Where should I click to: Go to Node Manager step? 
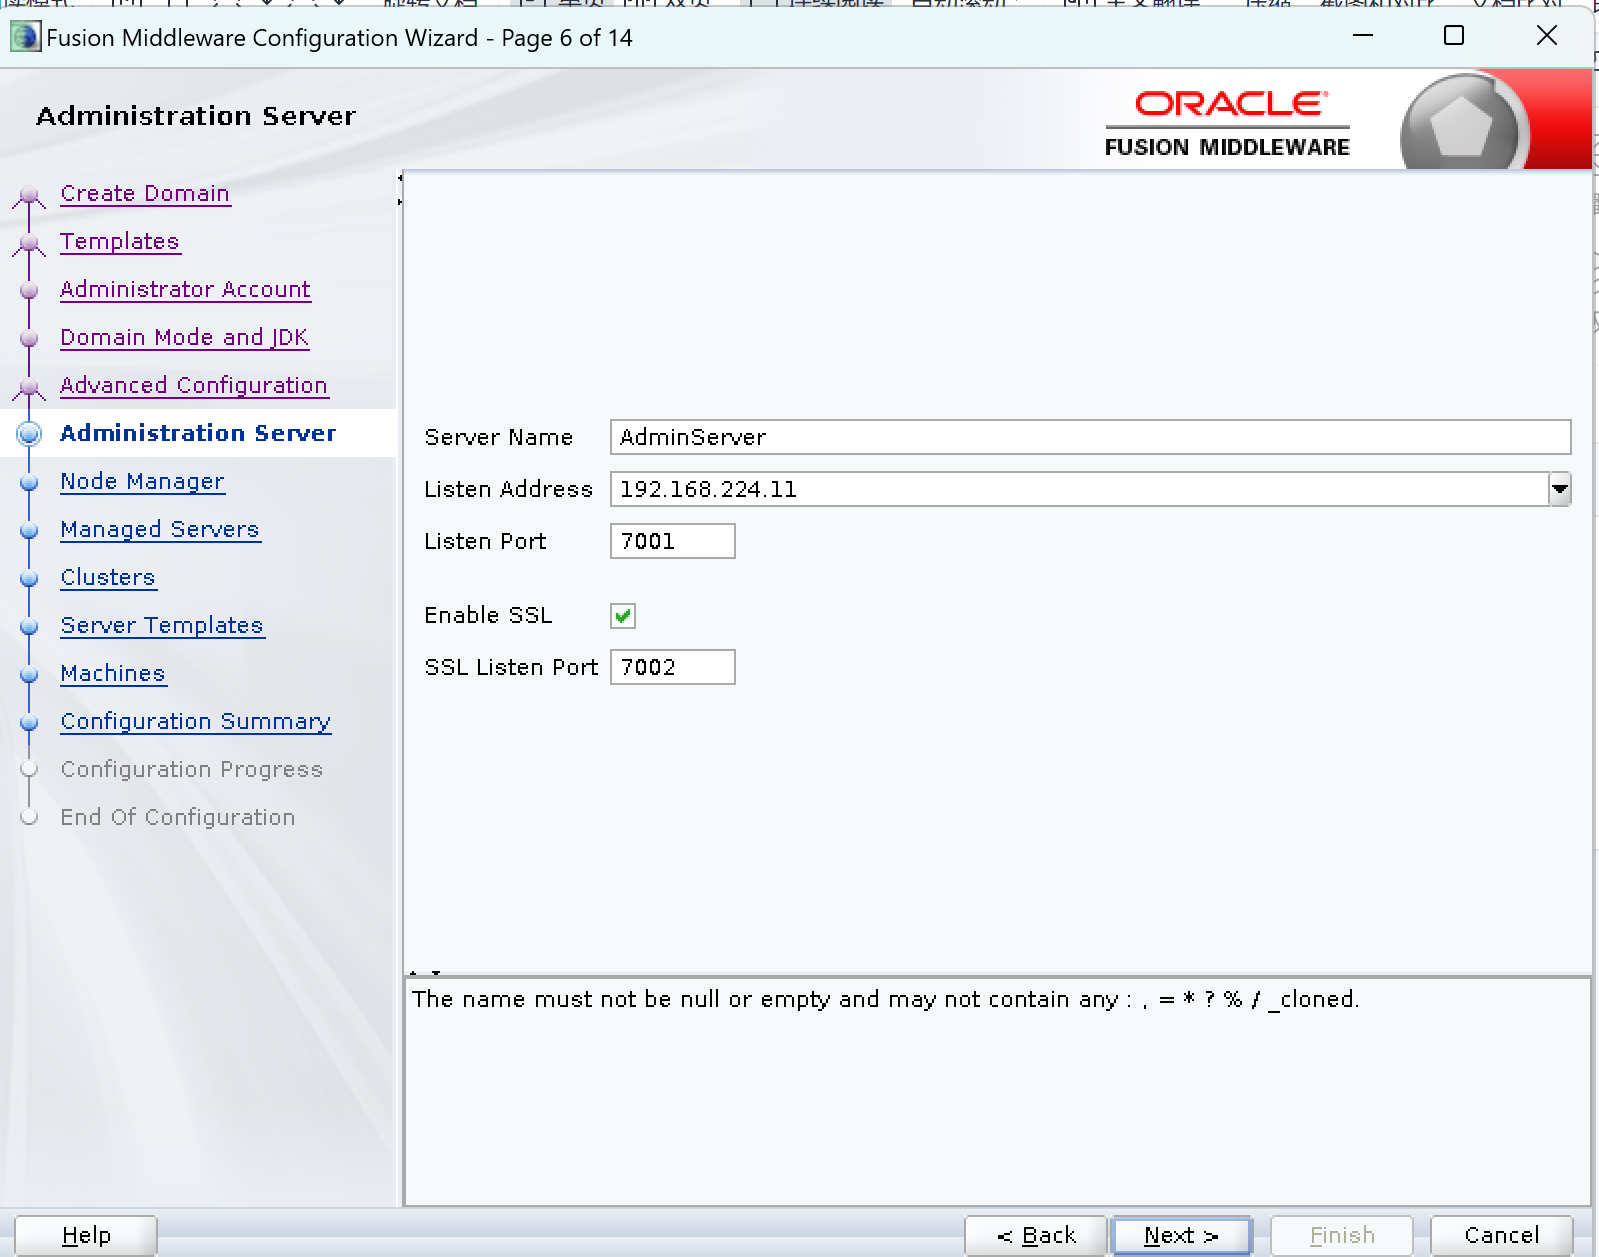pos(142,481)
